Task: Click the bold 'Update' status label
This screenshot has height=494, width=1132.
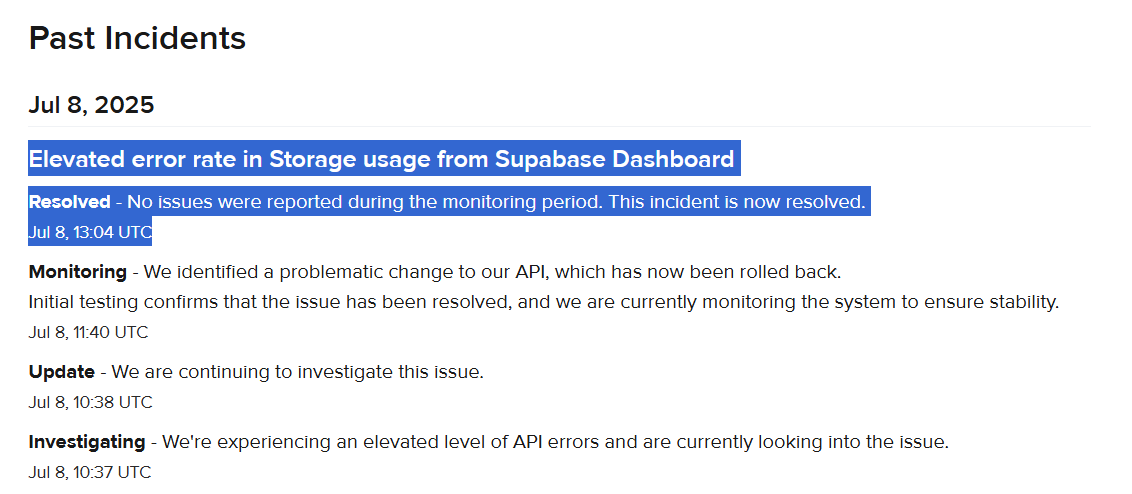Action: [61, 372]
